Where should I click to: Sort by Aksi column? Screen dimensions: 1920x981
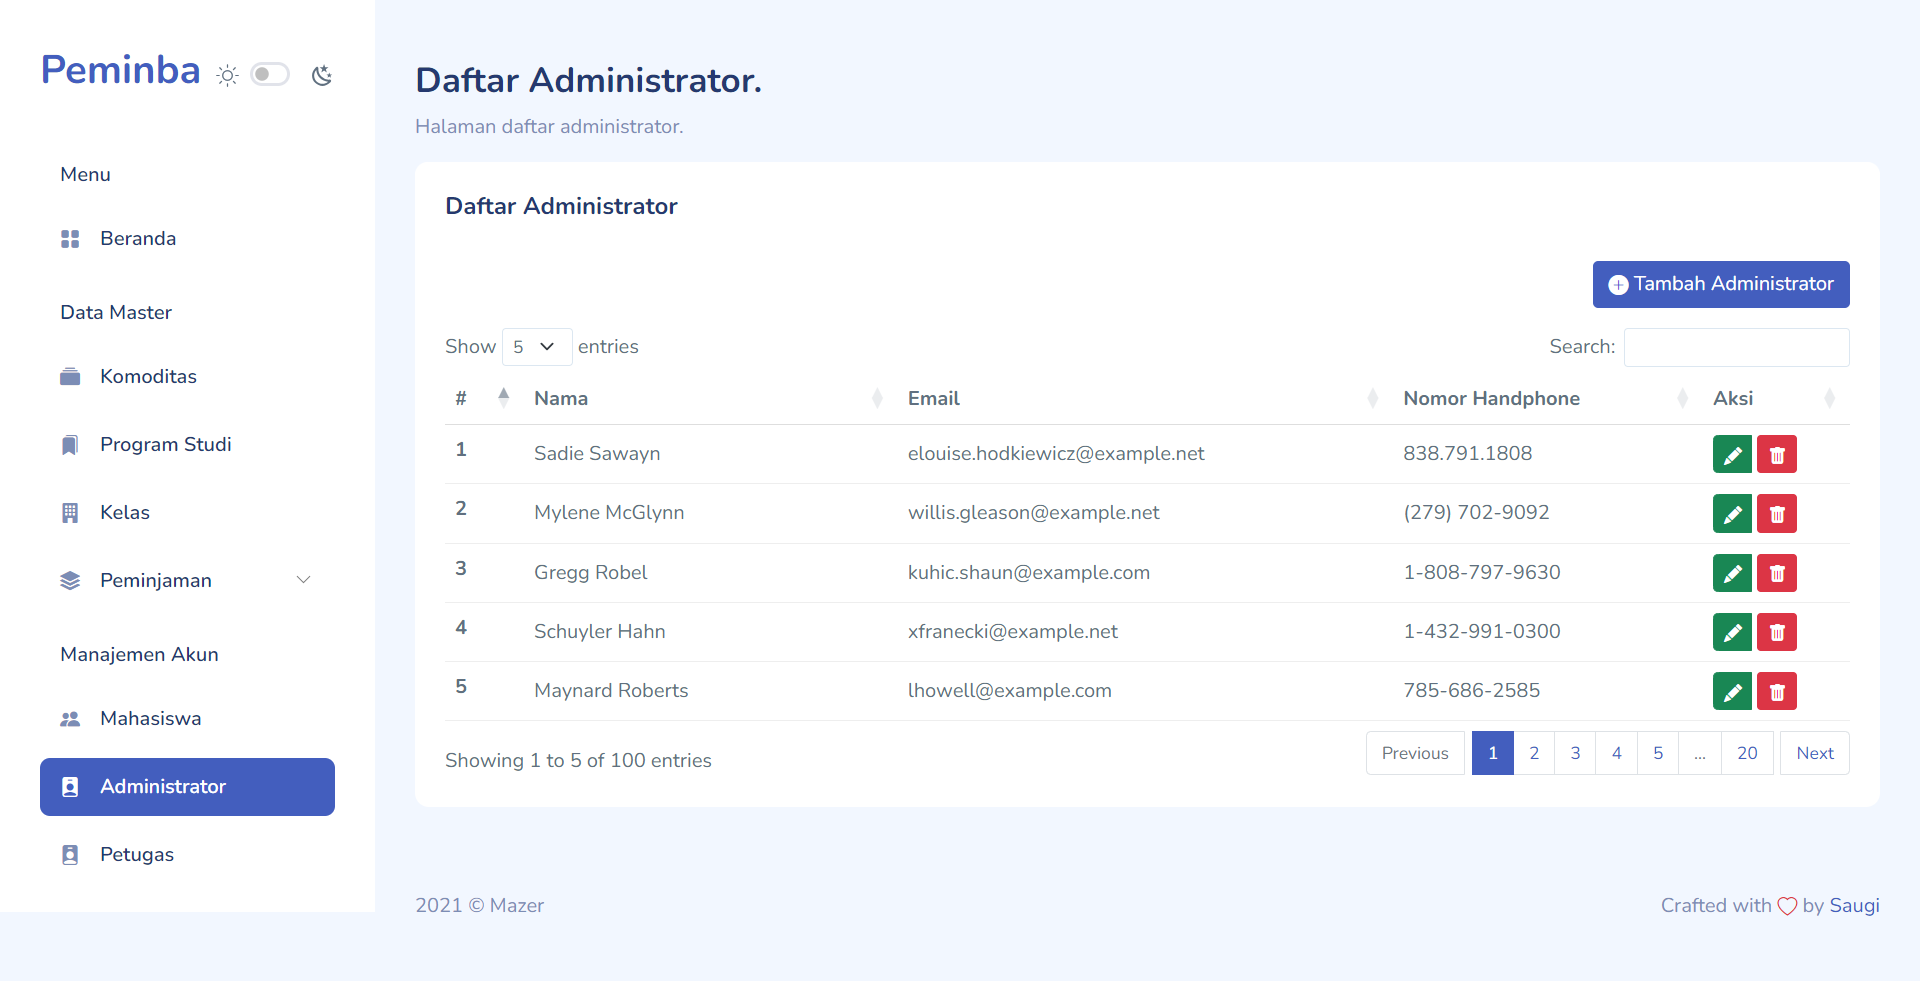click(x=1776, y=398)
